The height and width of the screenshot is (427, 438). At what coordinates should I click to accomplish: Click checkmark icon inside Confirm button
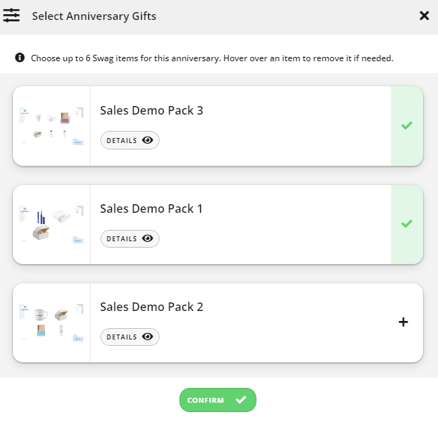coord(241,399)
